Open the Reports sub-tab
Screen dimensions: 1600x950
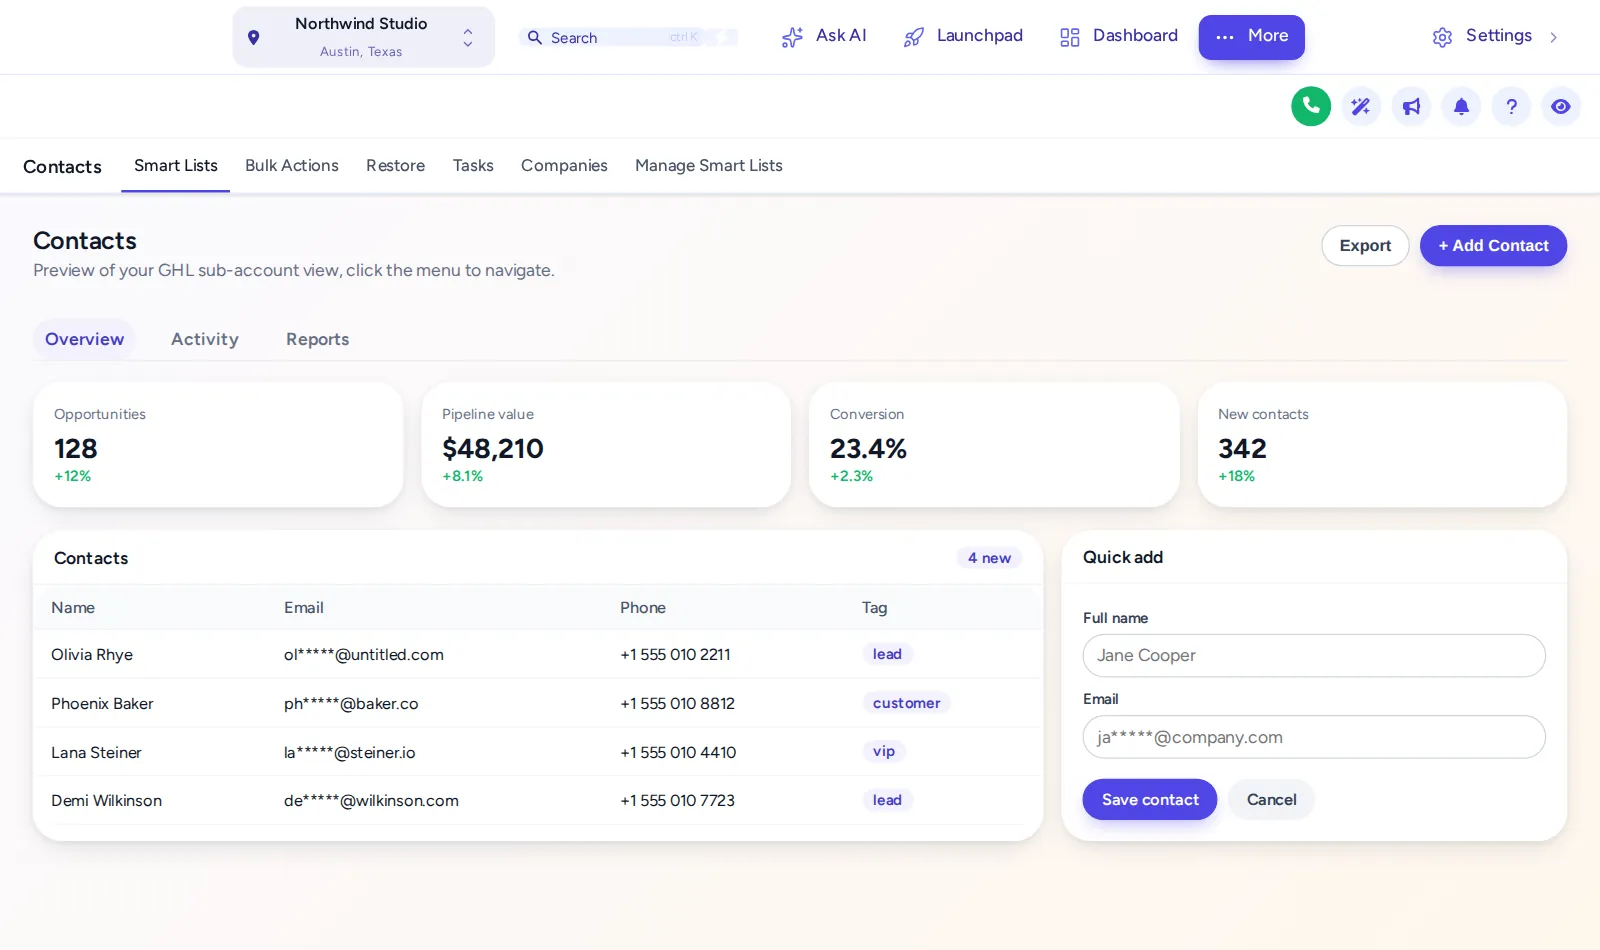click(x=318, y=339)
